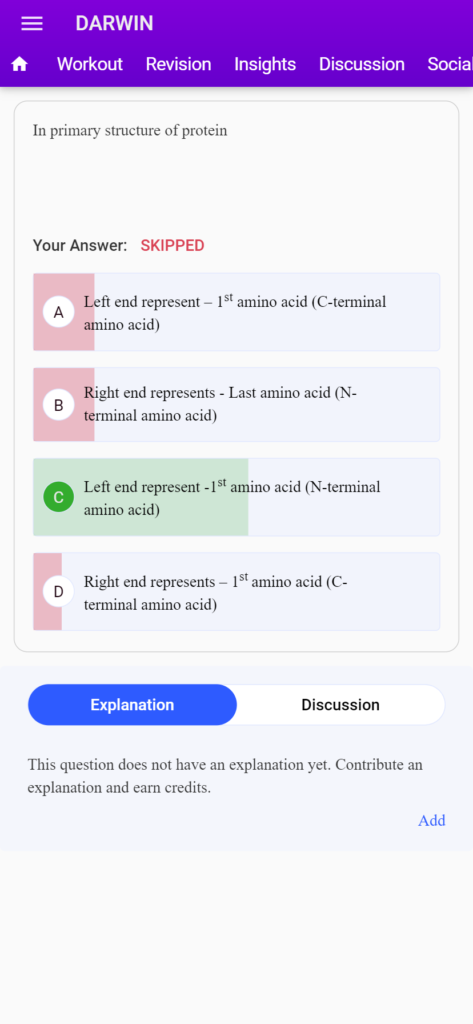This screenshot has width=473, height=1024.
Task: Open Discussion in the top navigation
Action: pyautogui.click(x=362, y=64)
